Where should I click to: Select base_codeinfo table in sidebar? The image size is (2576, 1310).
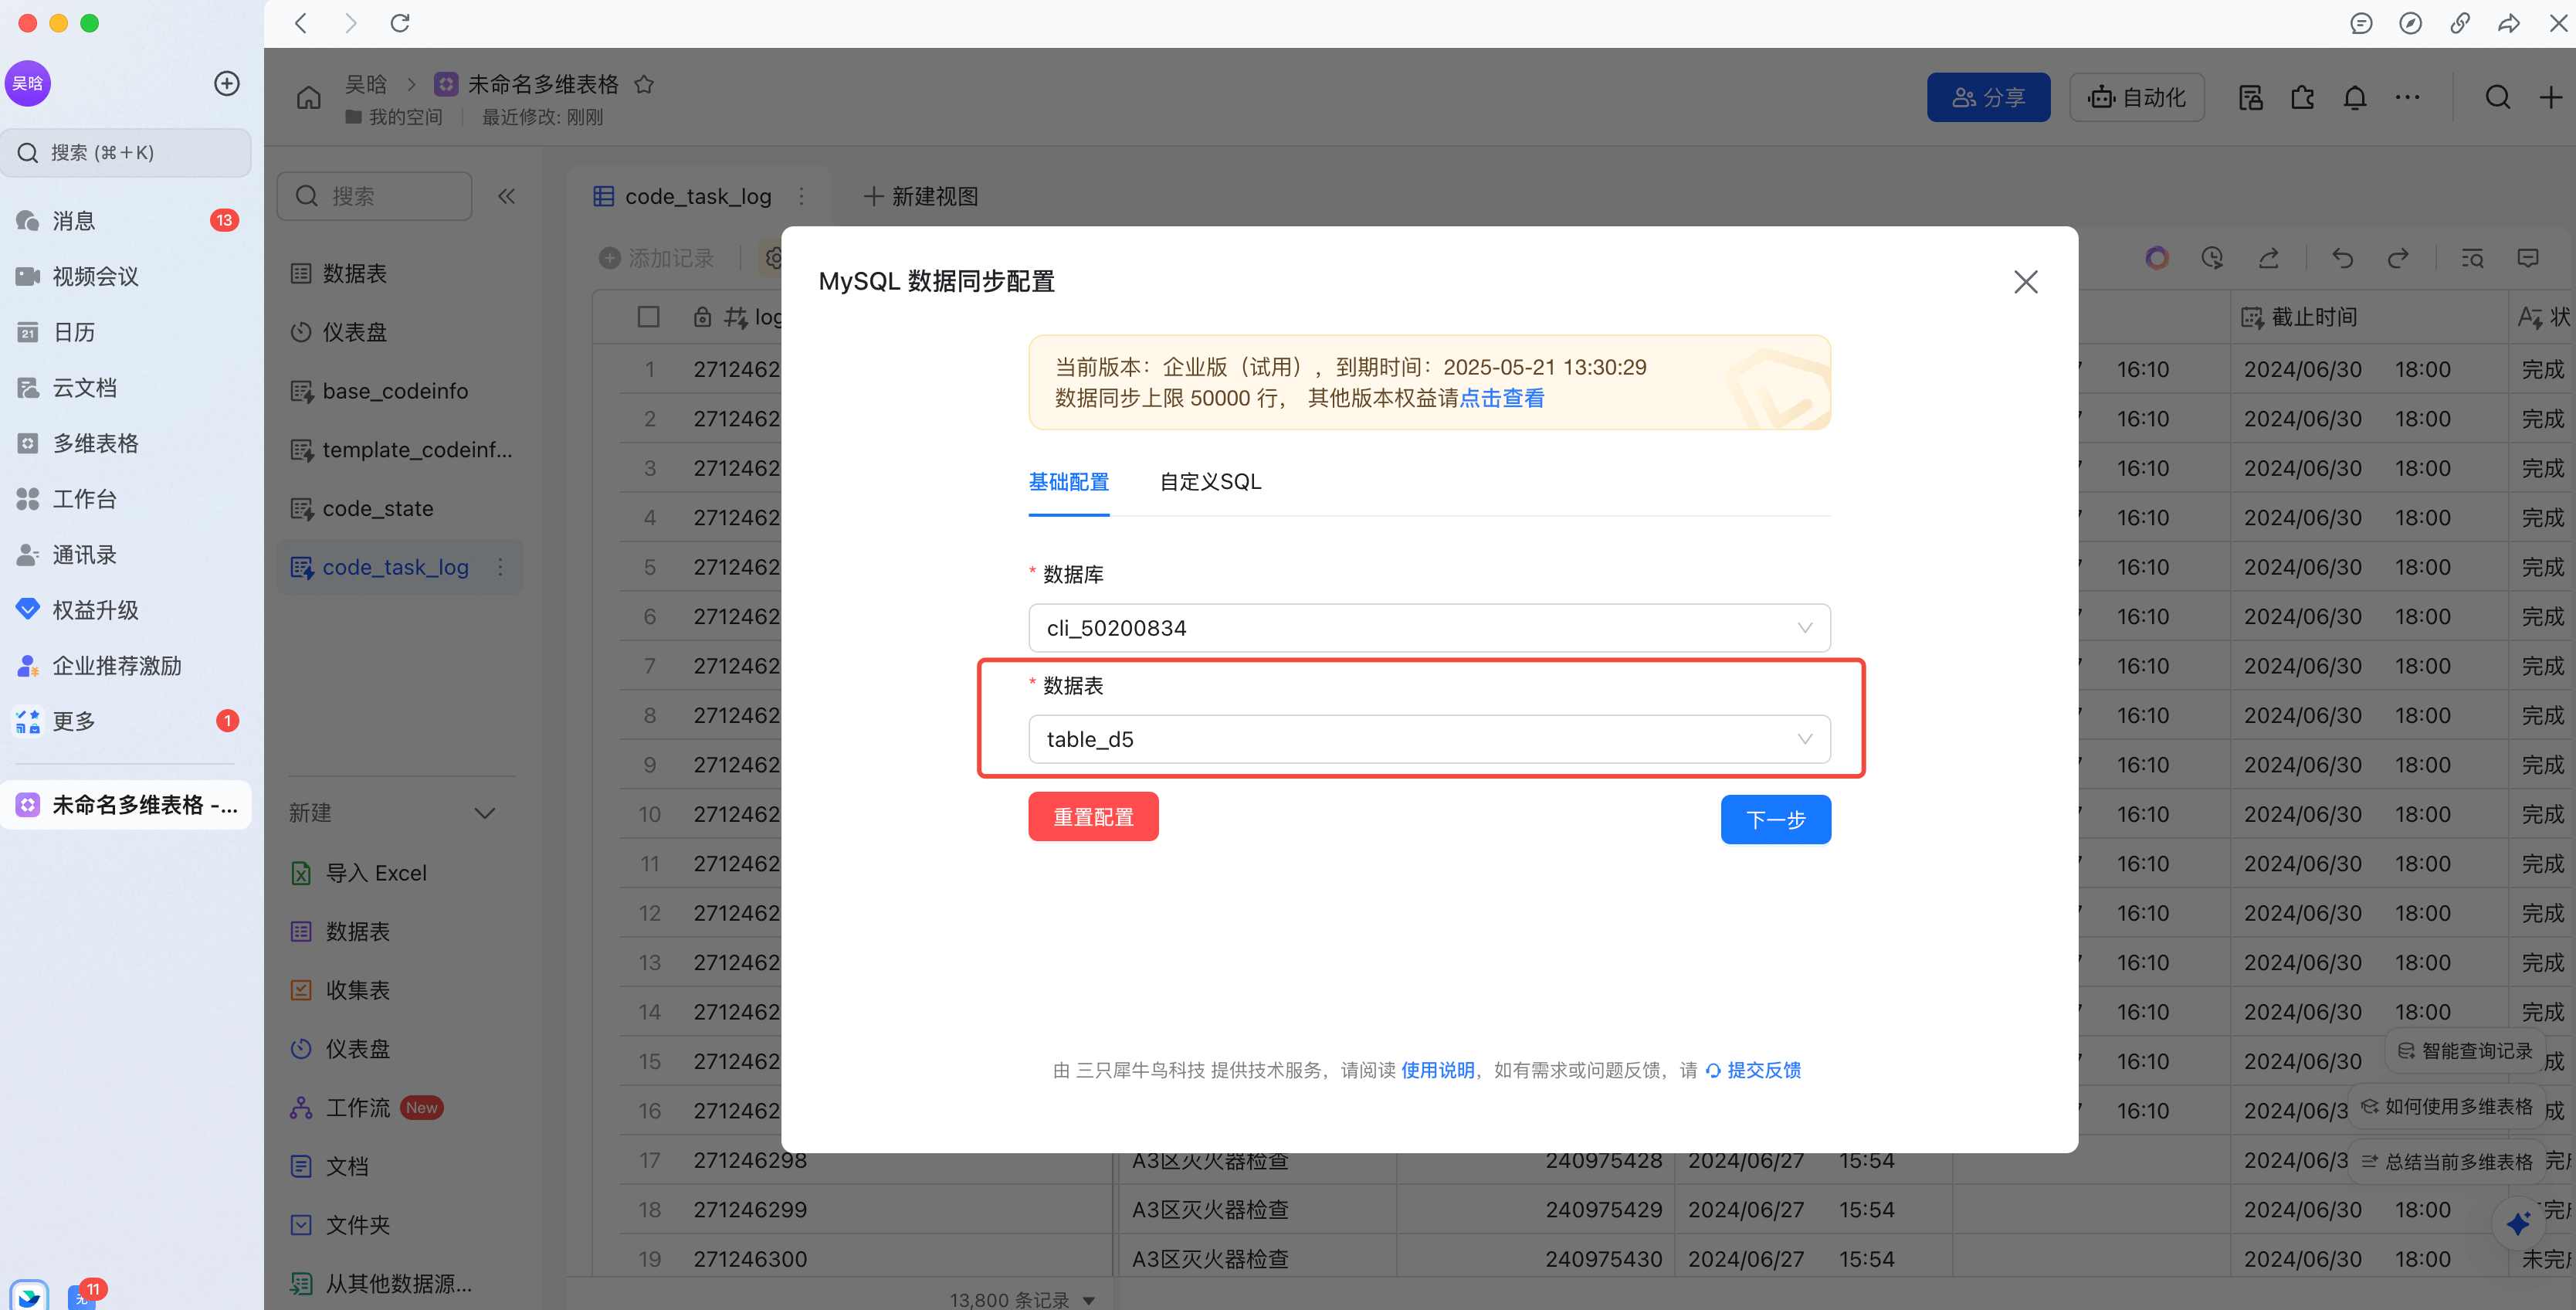pos(400,391)
